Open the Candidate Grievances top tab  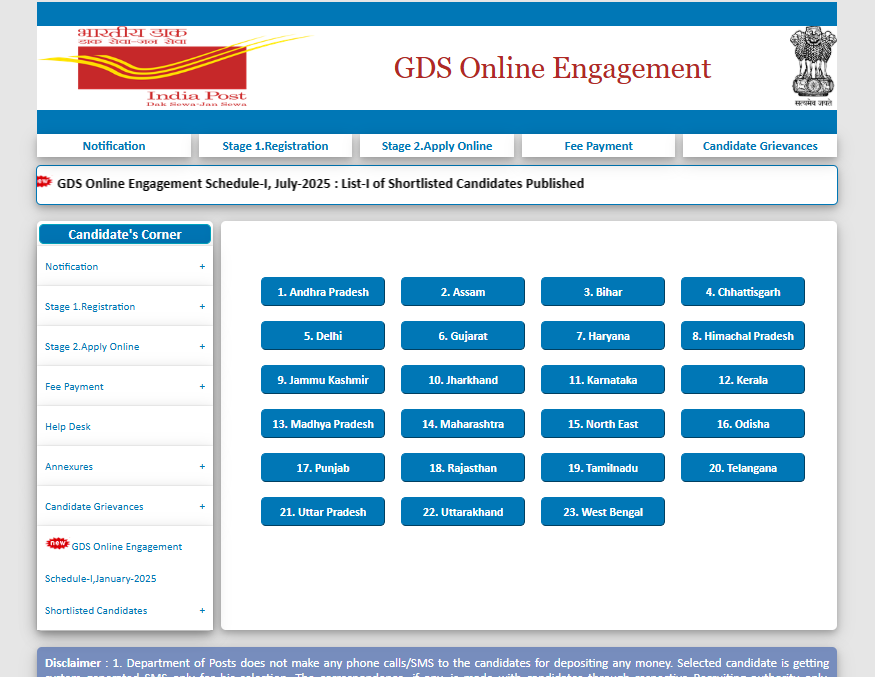(760, 146)
